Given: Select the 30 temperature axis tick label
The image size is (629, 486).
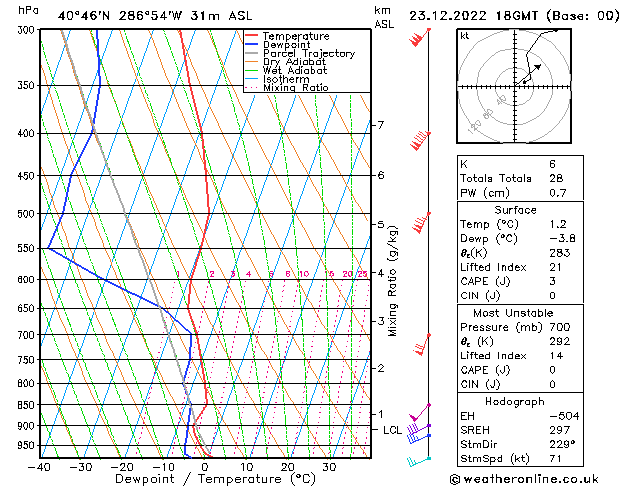Looking at the screenshot, I should coord(329,467).
